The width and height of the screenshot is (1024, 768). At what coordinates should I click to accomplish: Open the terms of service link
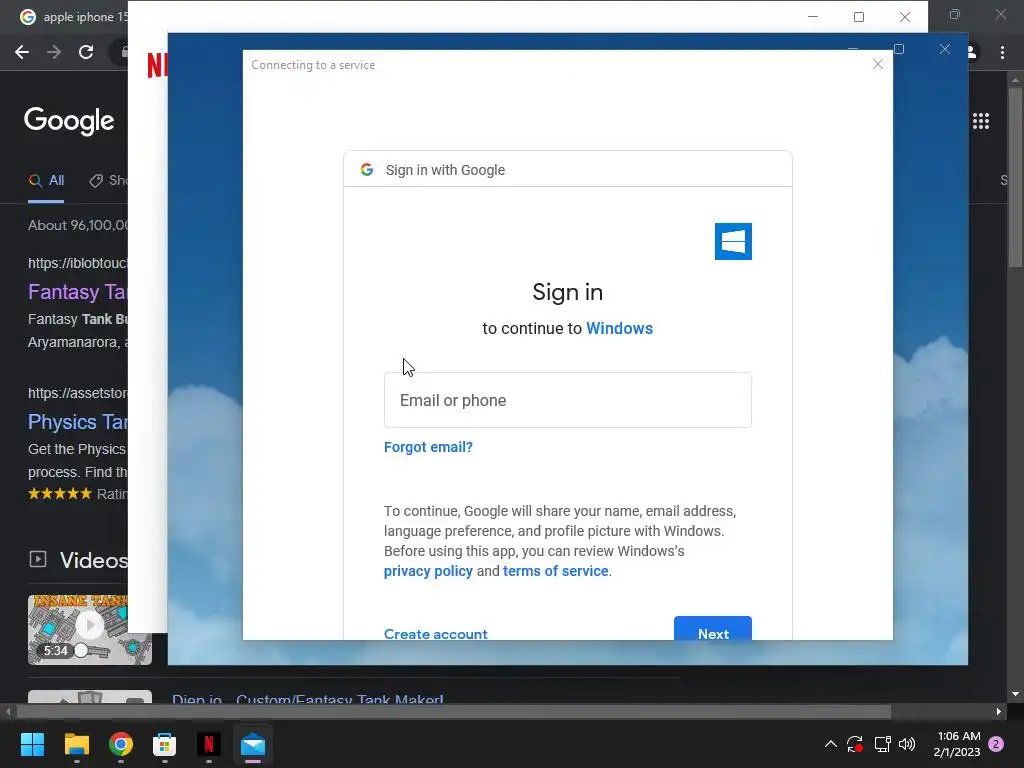point(555,571)
